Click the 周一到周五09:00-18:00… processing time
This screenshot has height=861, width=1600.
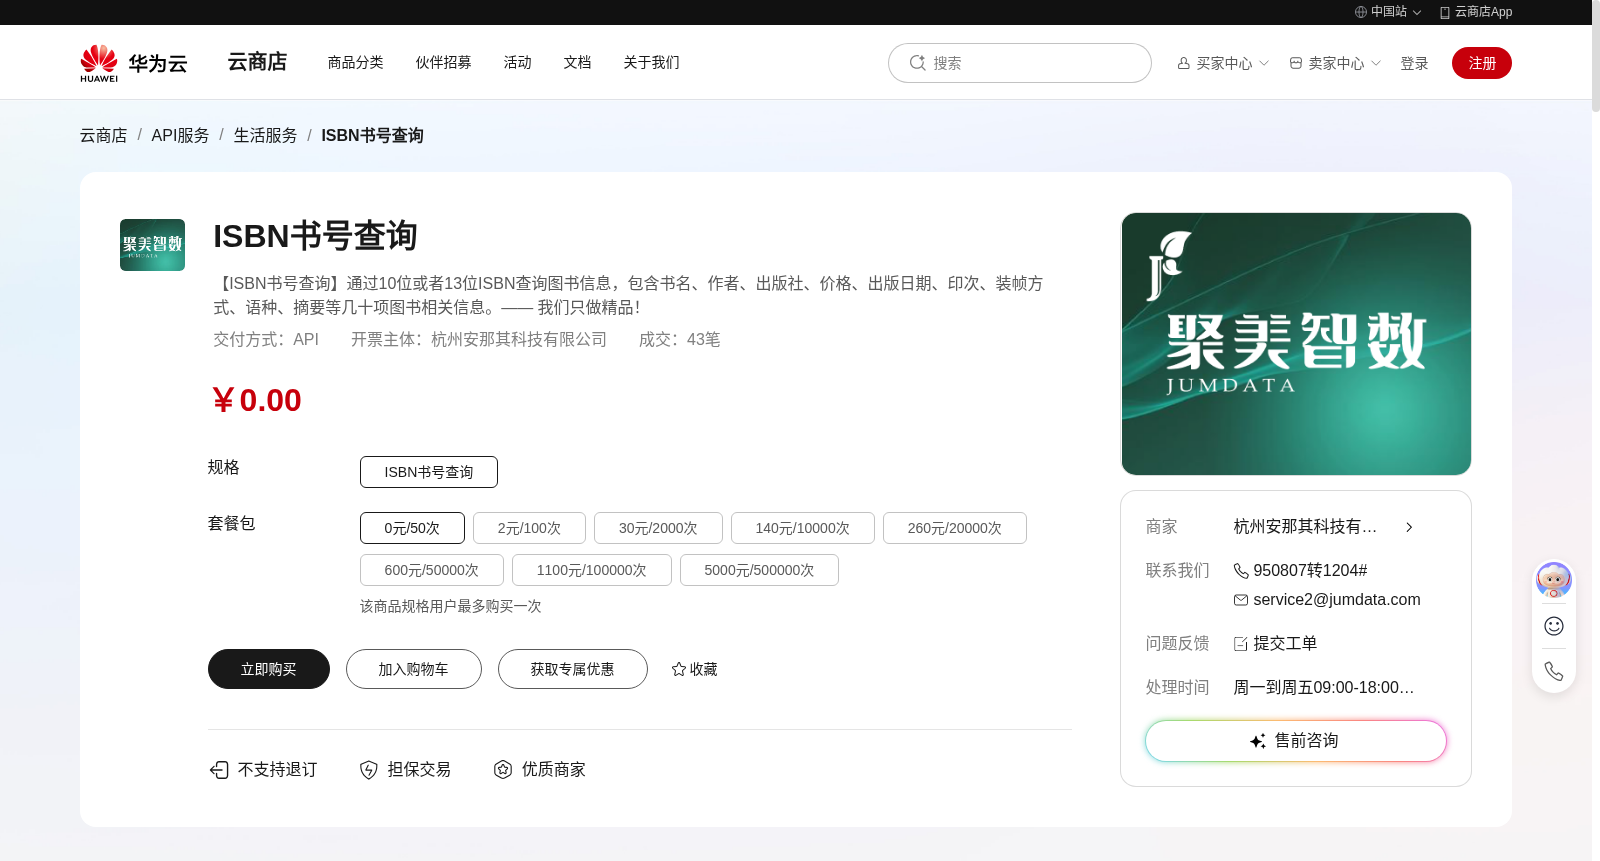click(1324, 688)
